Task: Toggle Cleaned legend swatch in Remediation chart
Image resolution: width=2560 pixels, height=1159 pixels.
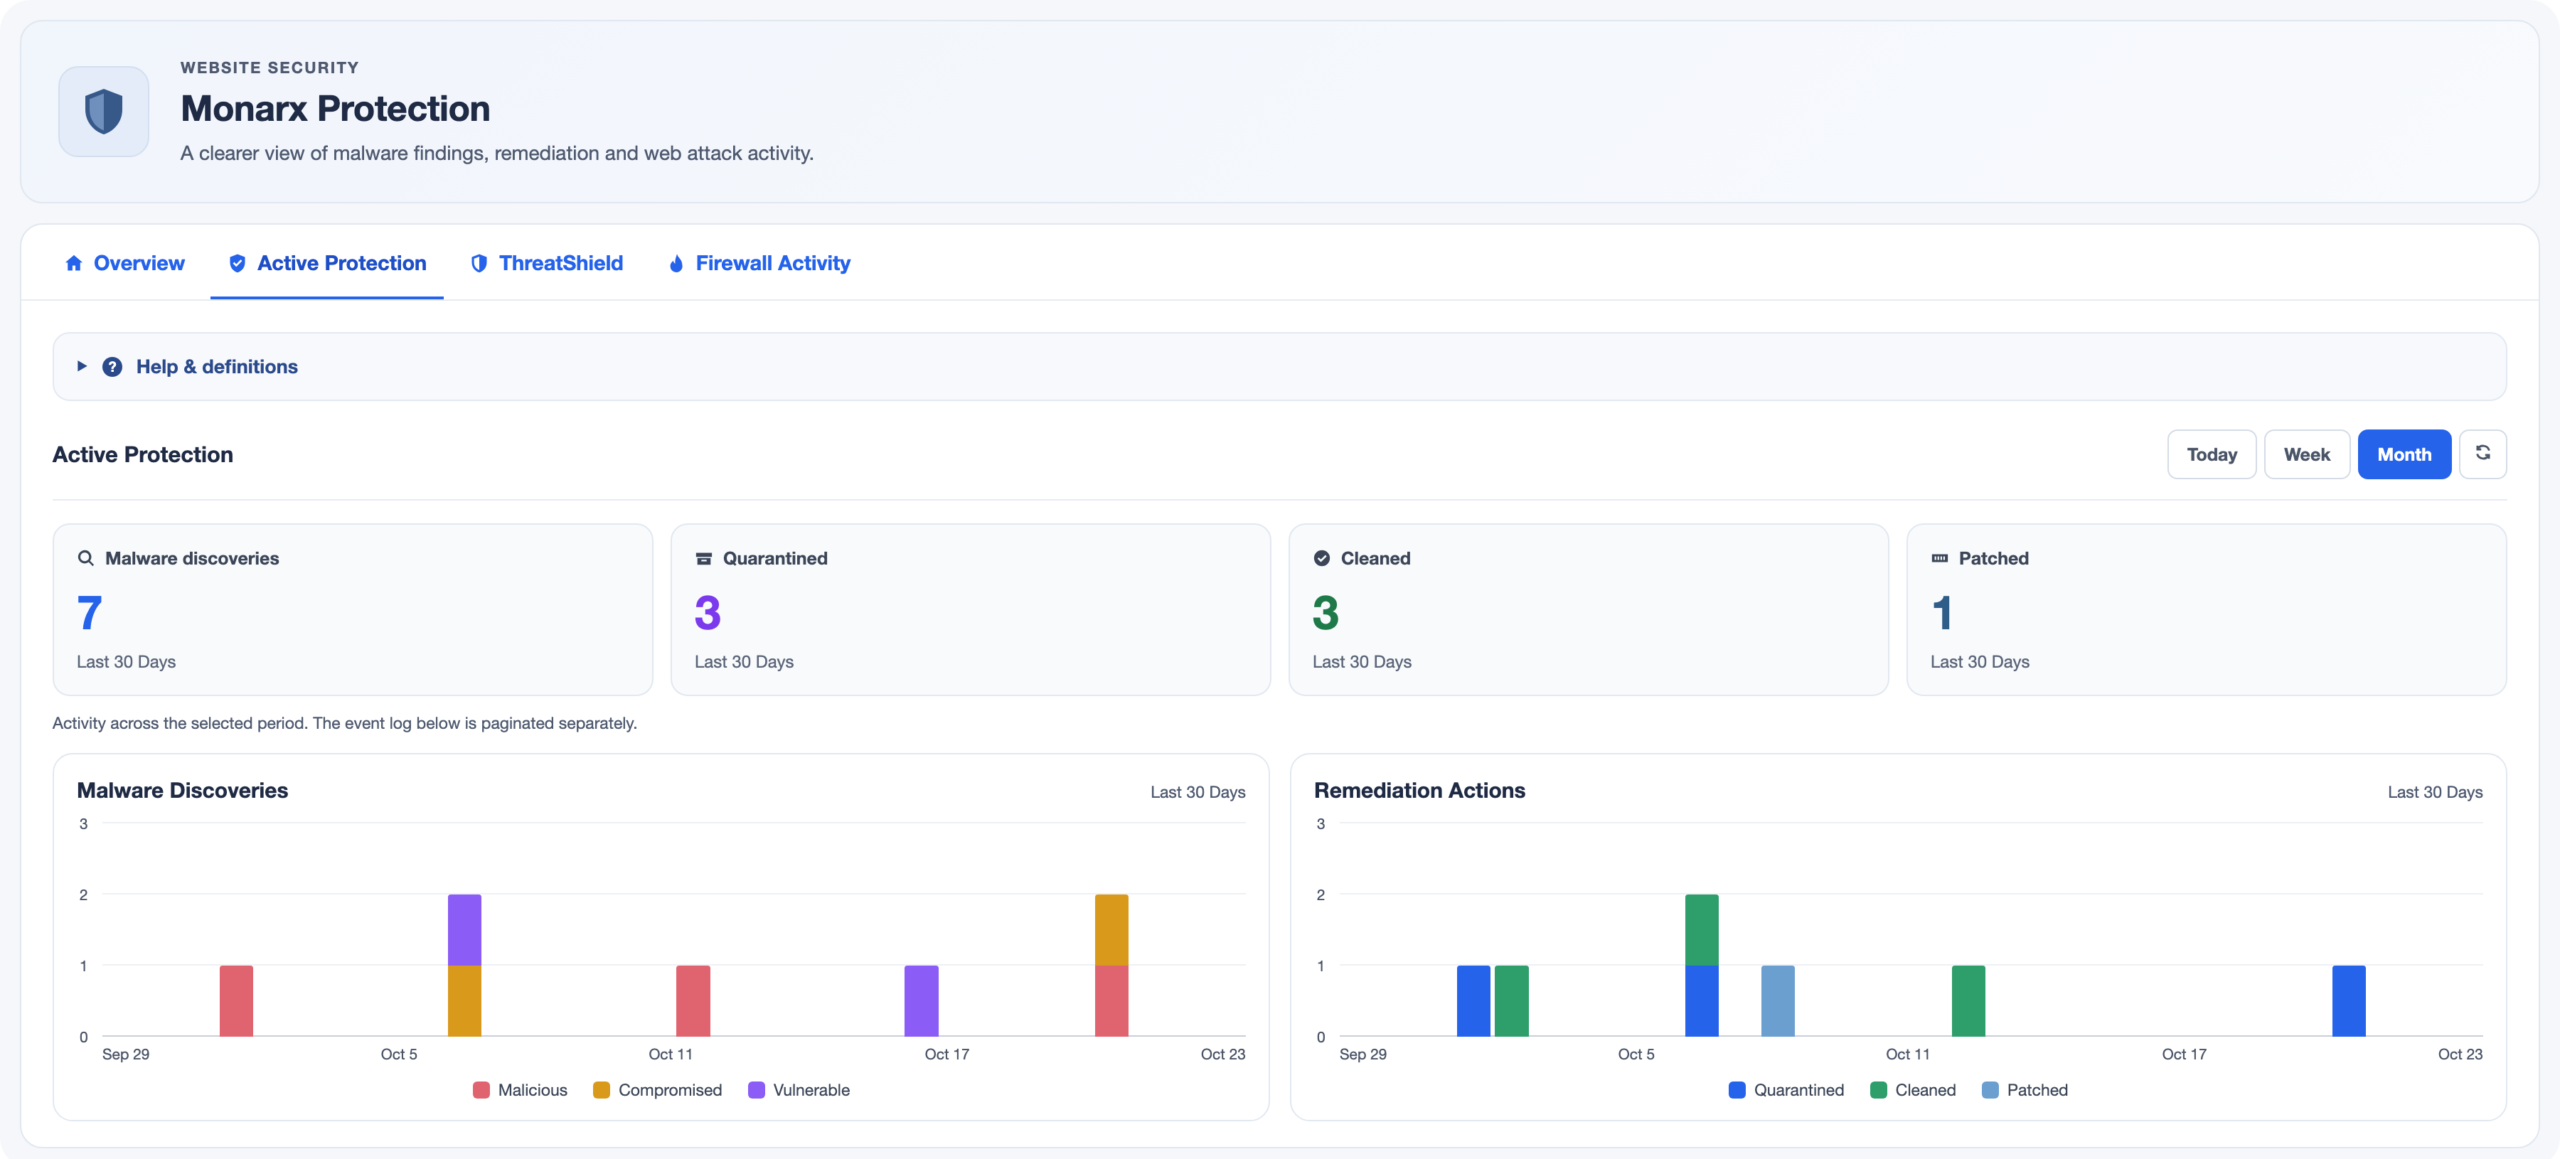Action: point(1878,1090)
